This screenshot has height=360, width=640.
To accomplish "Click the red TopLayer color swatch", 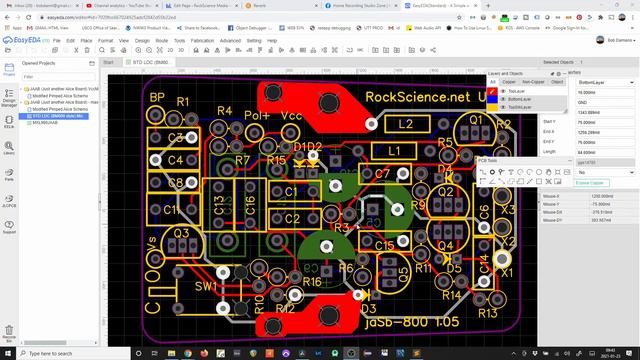I will [493, 91].
